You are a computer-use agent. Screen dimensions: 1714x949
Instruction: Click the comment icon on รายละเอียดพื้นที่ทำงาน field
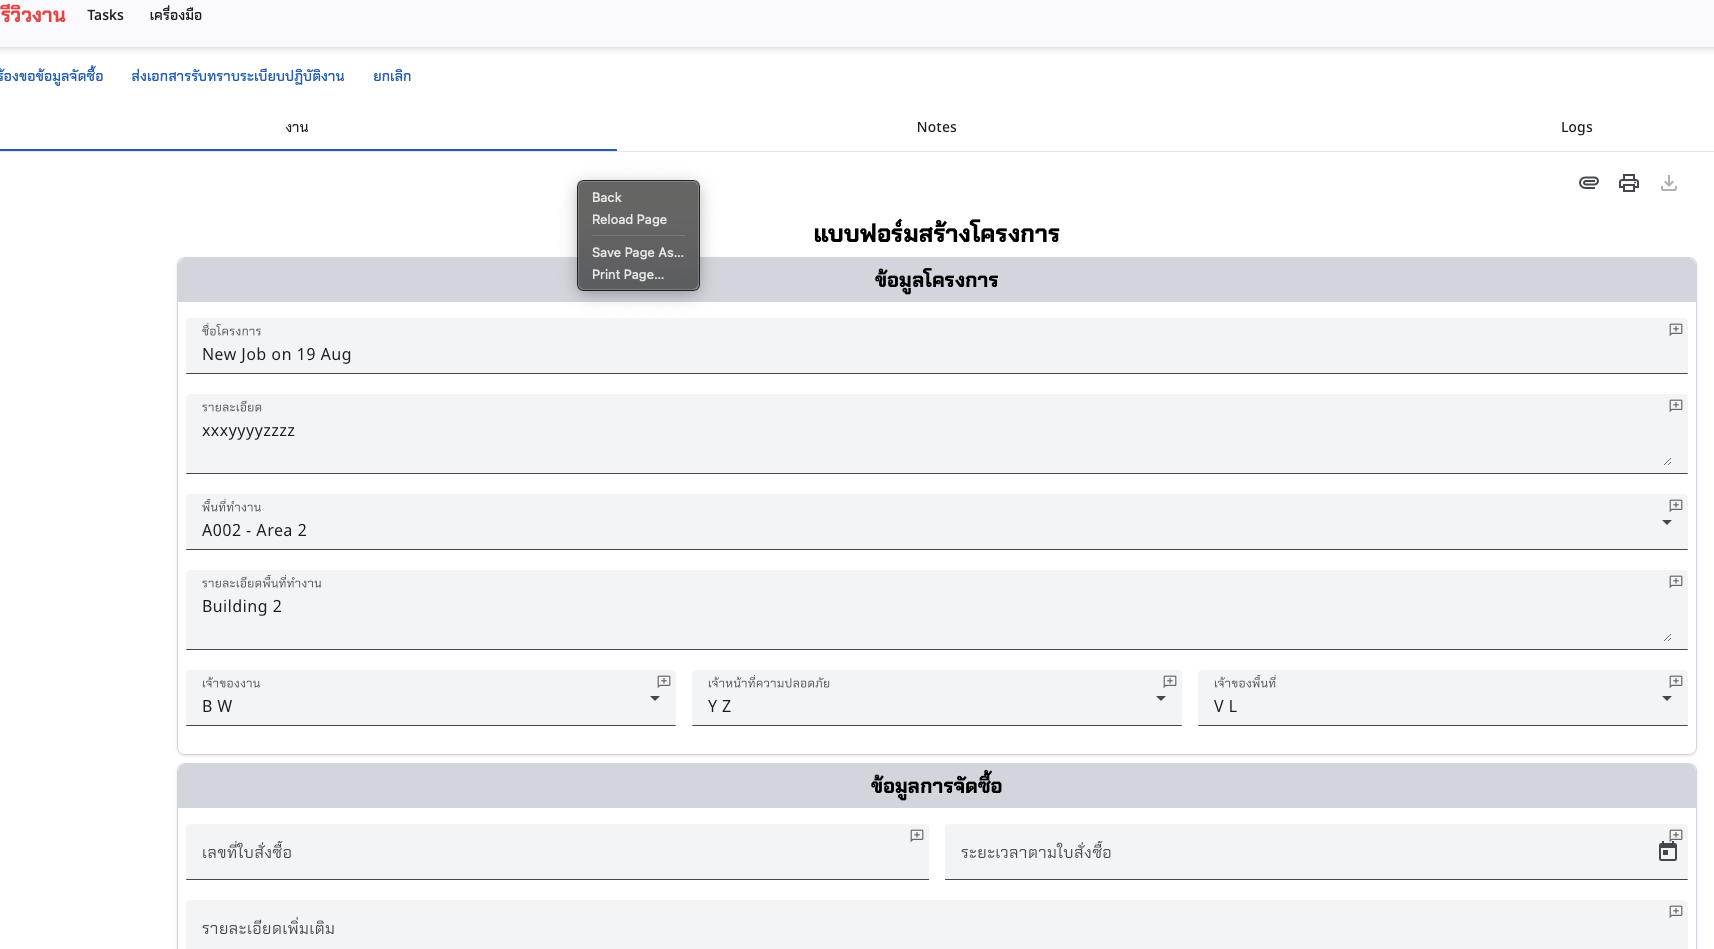1675,581
